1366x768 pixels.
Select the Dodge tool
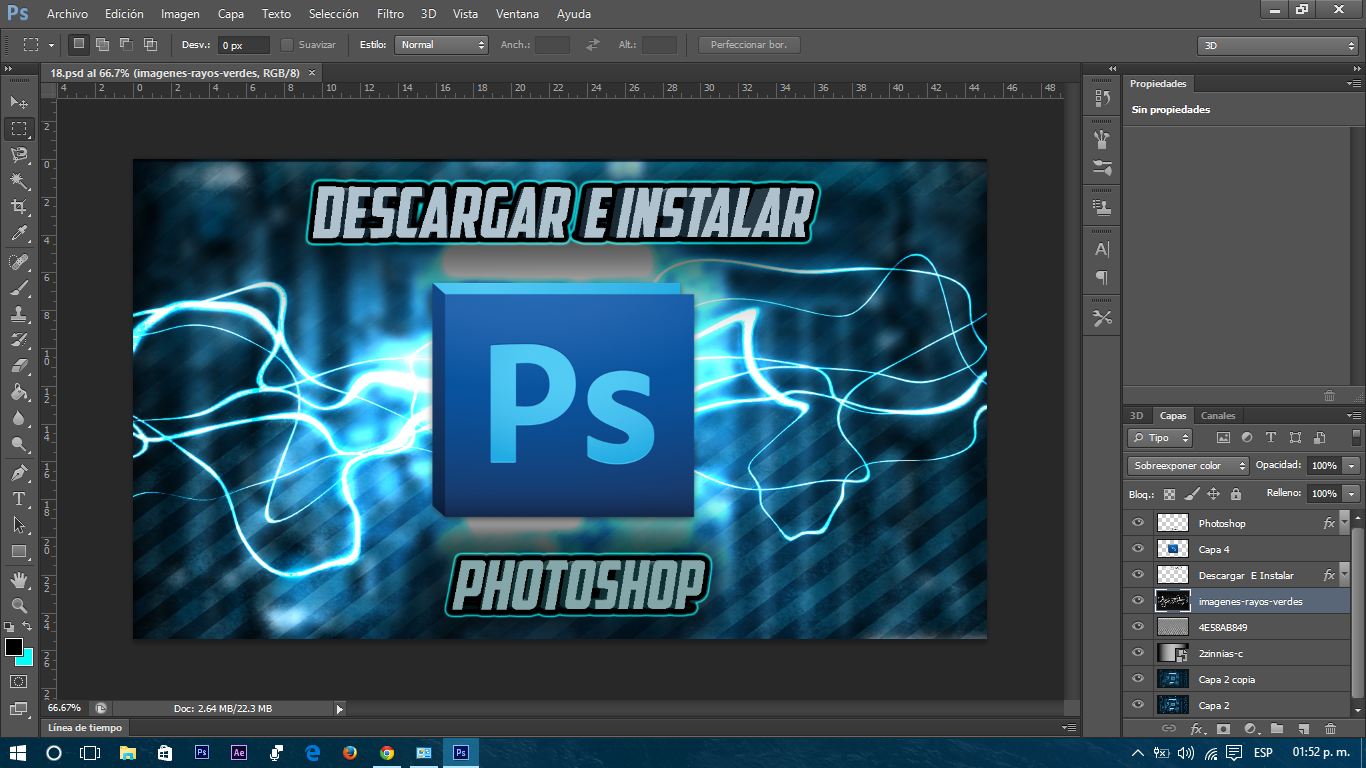18,444
